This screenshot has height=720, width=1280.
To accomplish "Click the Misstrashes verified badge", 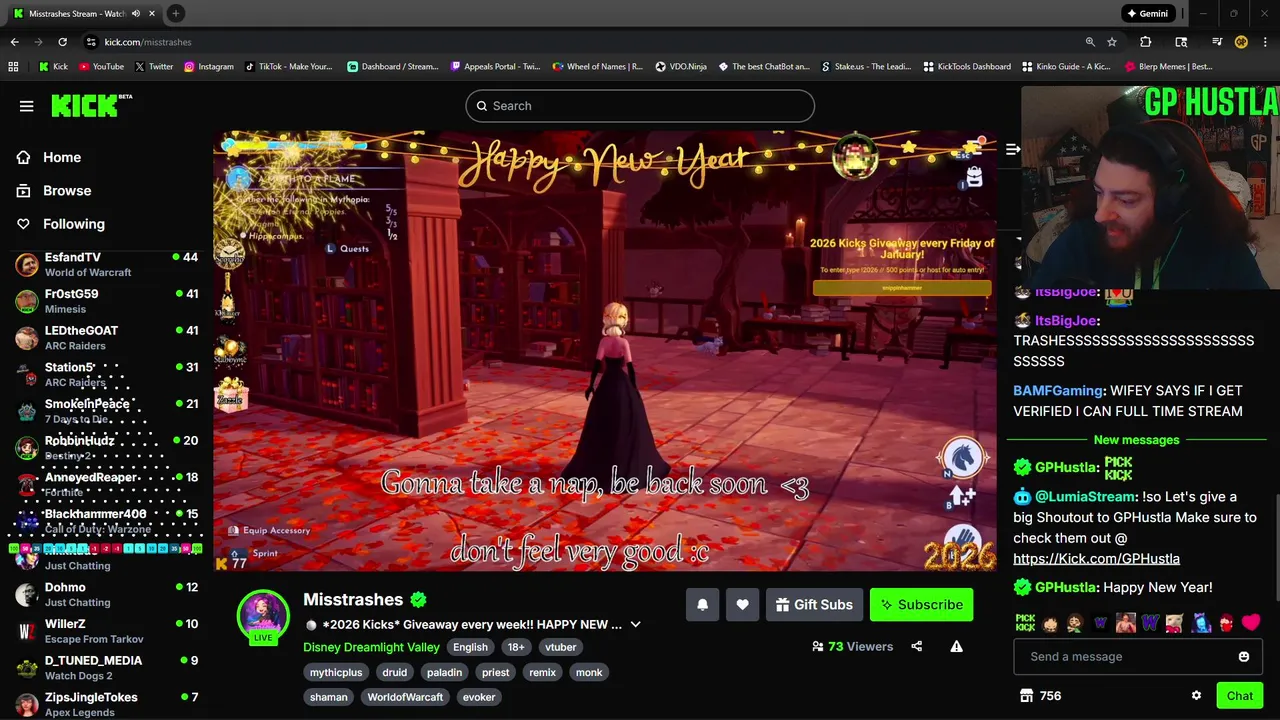I will click(419, 600).
